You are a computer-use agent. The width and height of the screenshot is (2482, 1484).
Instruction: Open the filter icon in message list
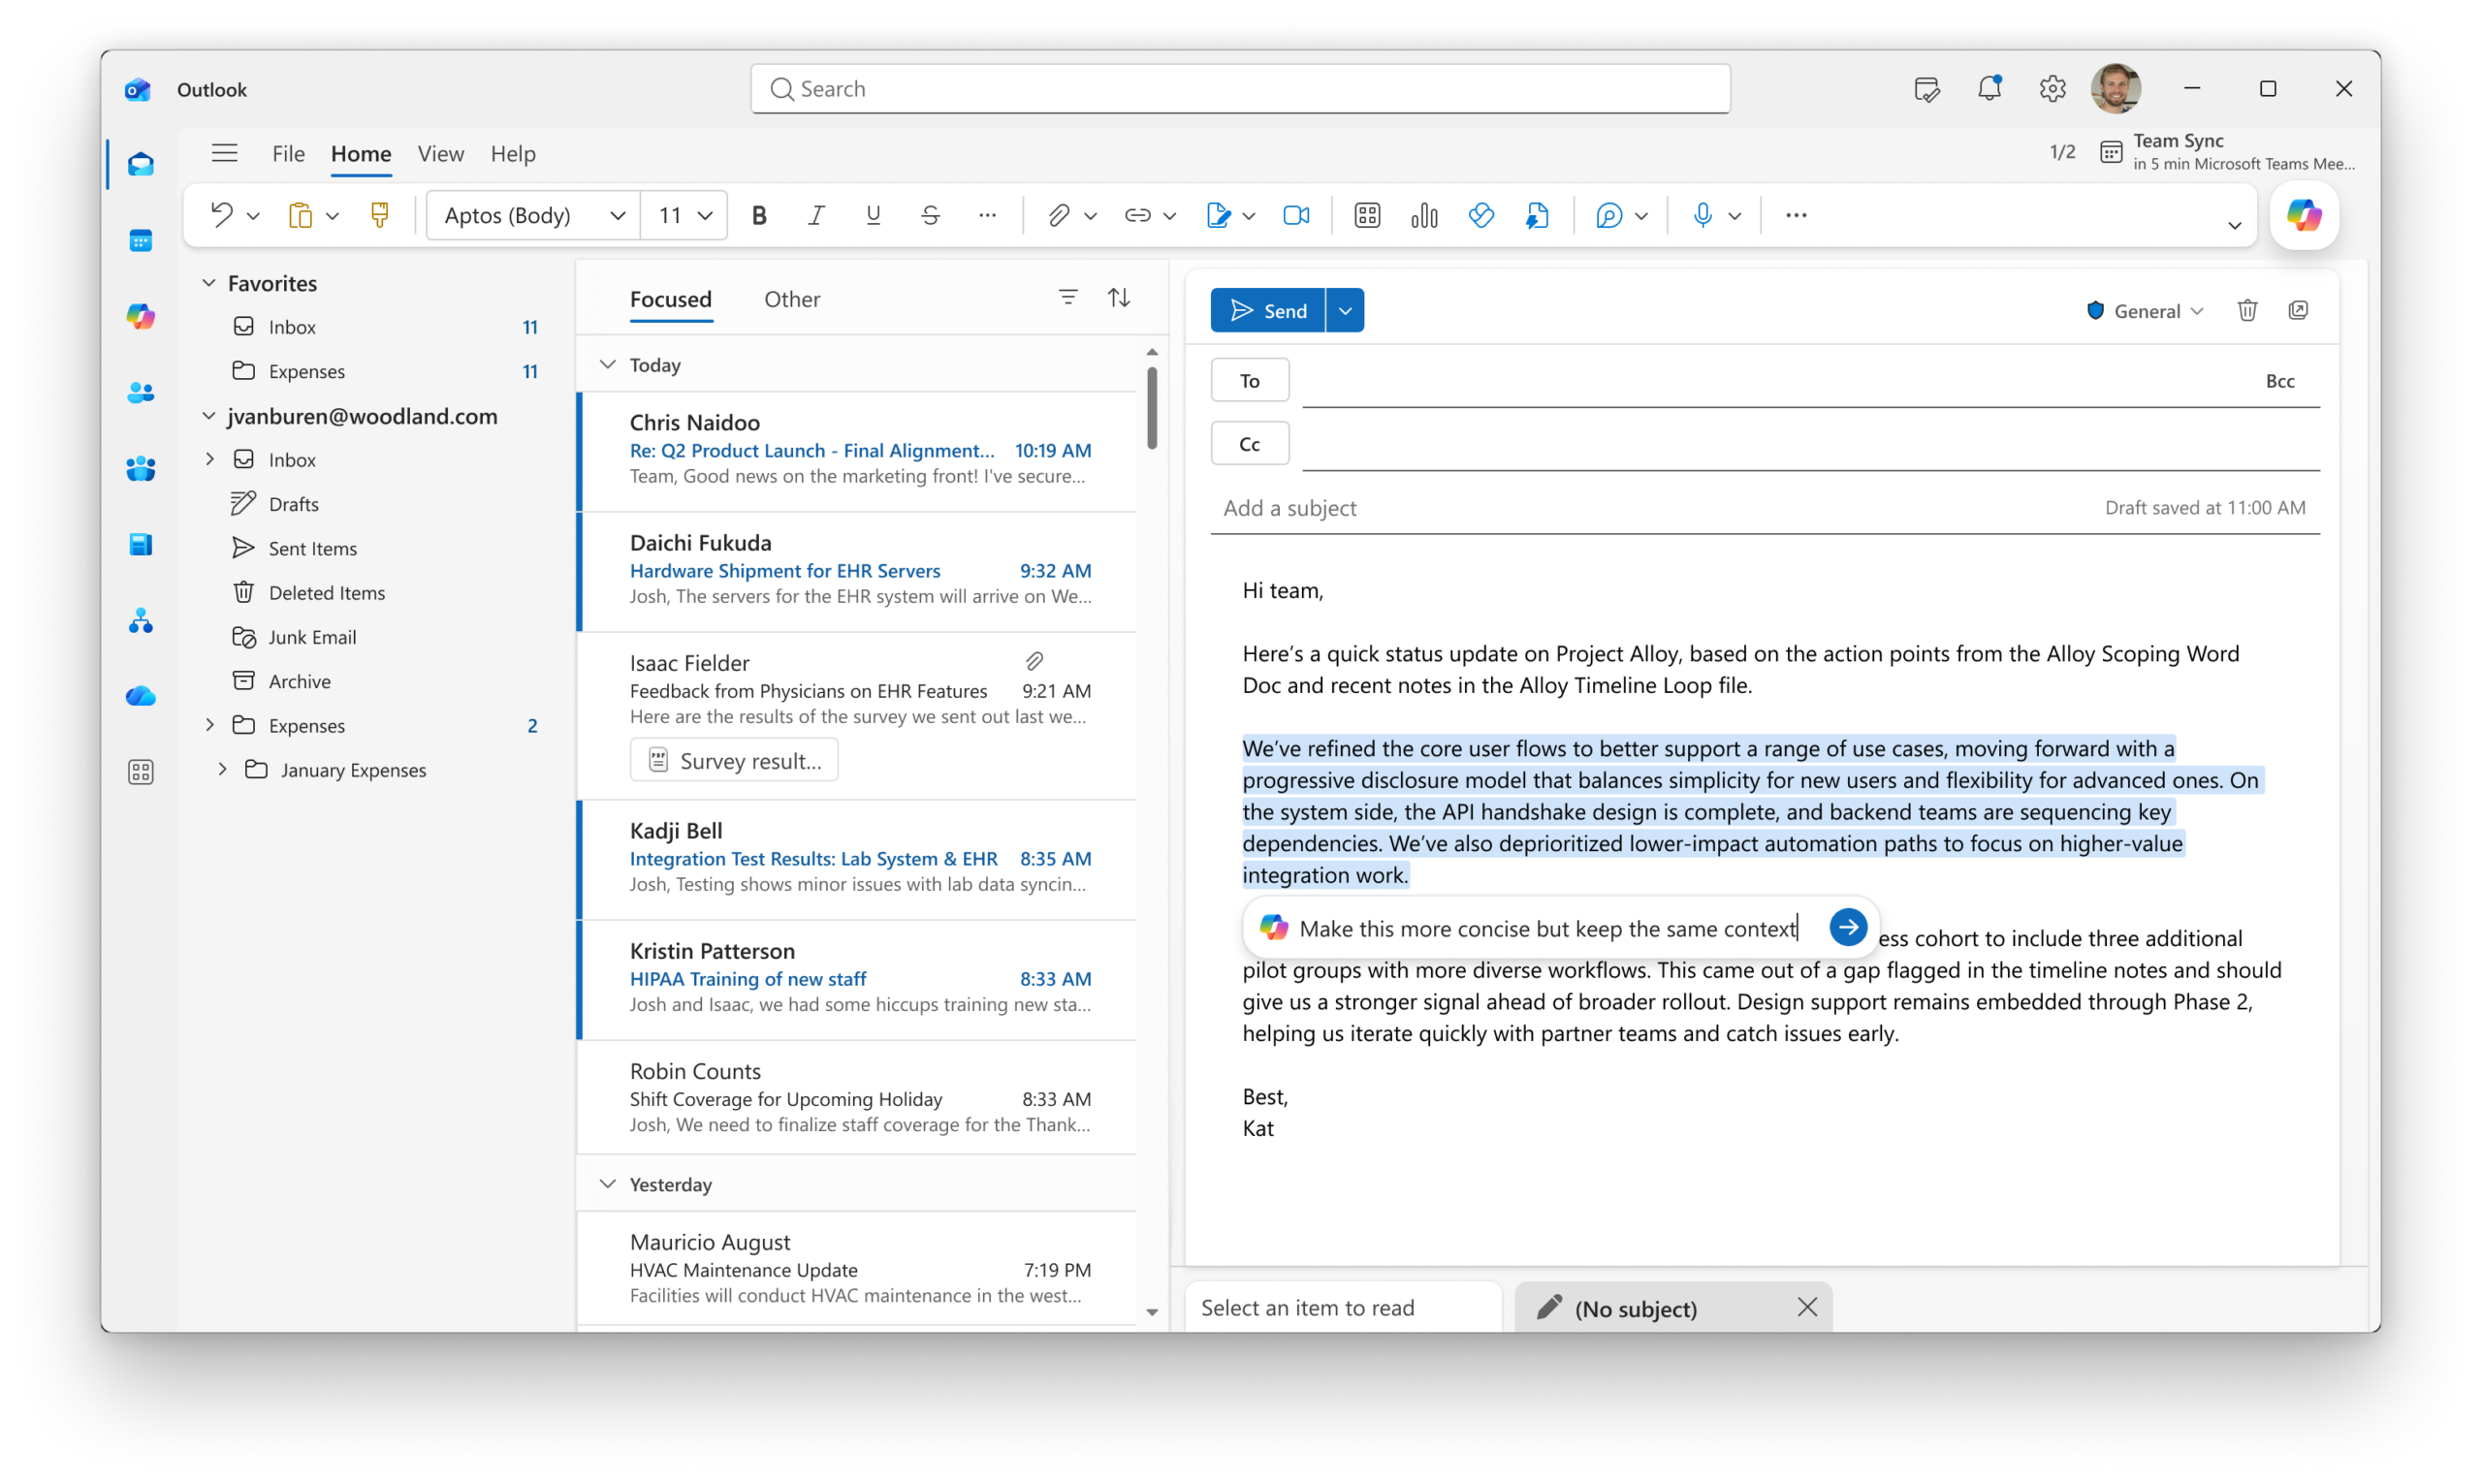(x=1068, y=297)
